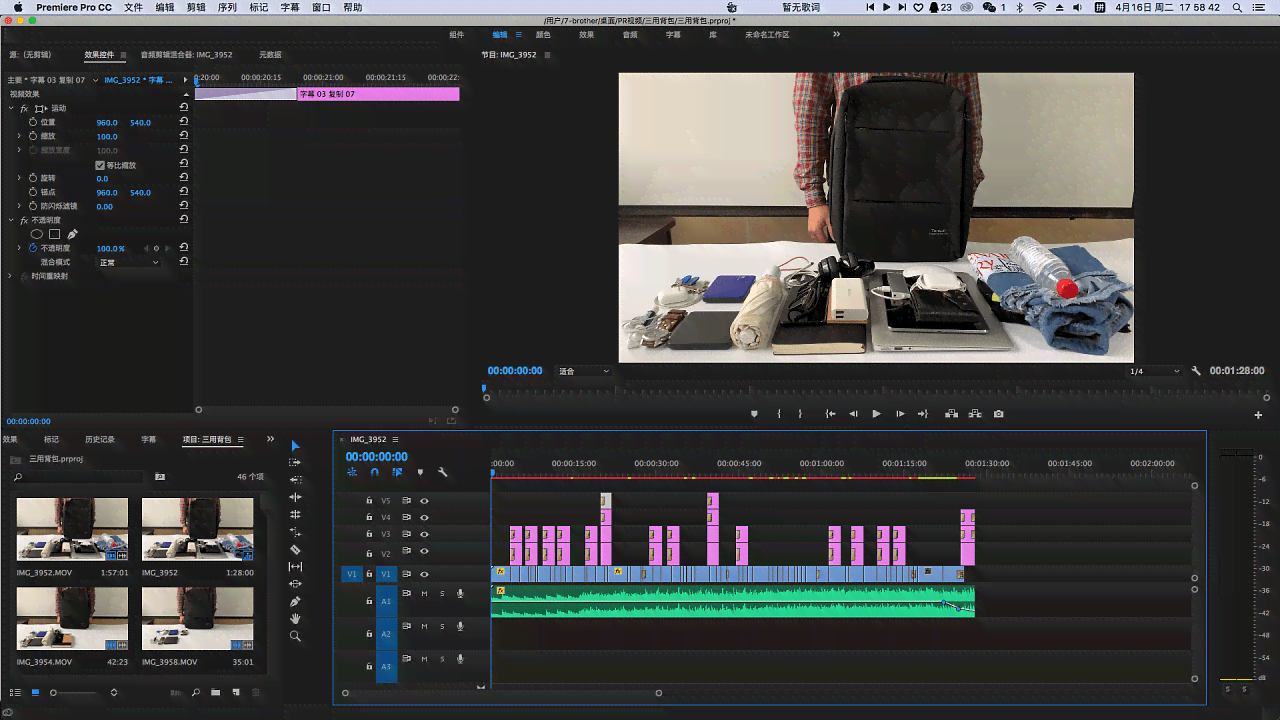
Task: Toggle opacity animation stopwatch
Action: [32, 248]
